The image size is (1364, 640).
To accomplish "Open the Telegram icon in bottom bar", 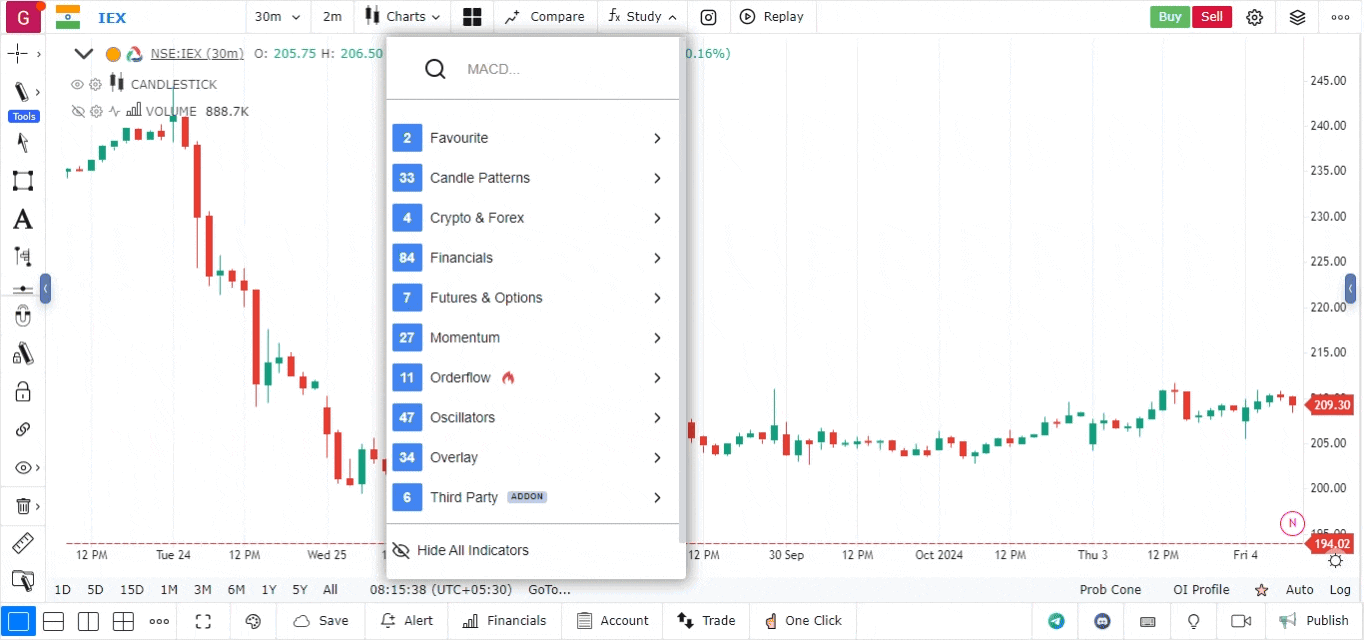I will coord(1056,621).
